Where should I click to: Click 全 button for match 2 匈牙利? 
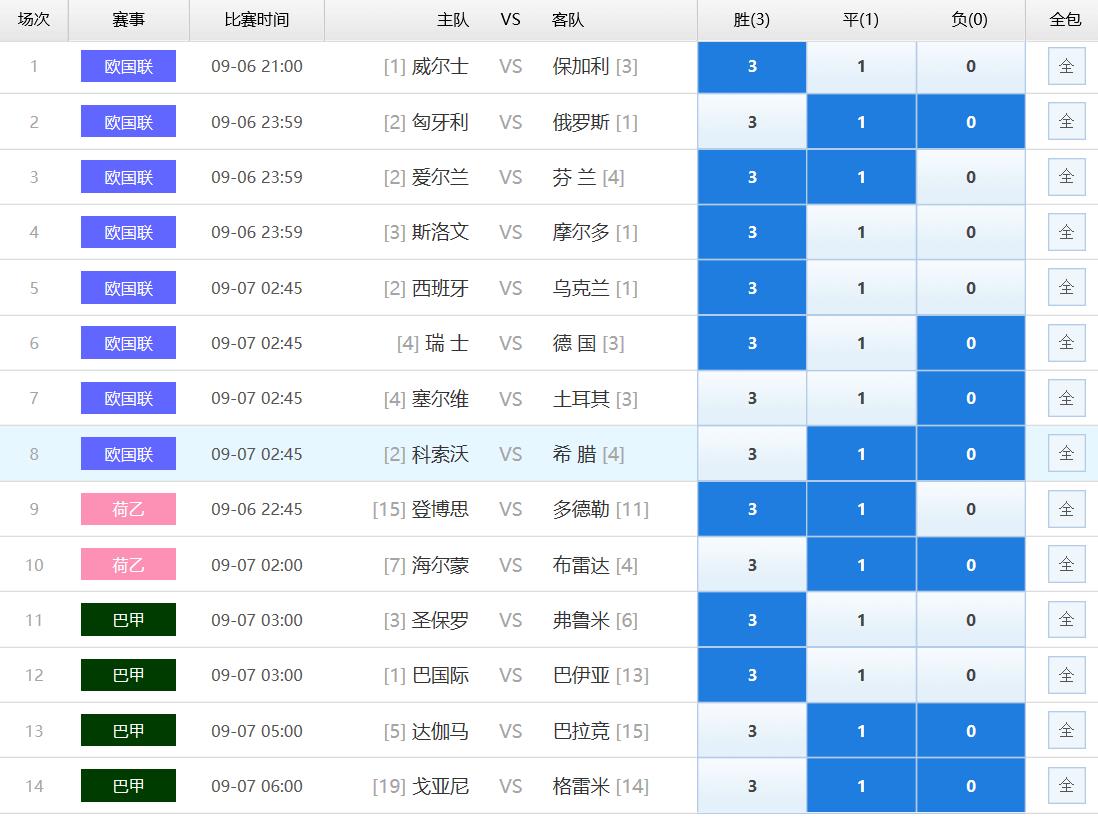point(1066,122)
